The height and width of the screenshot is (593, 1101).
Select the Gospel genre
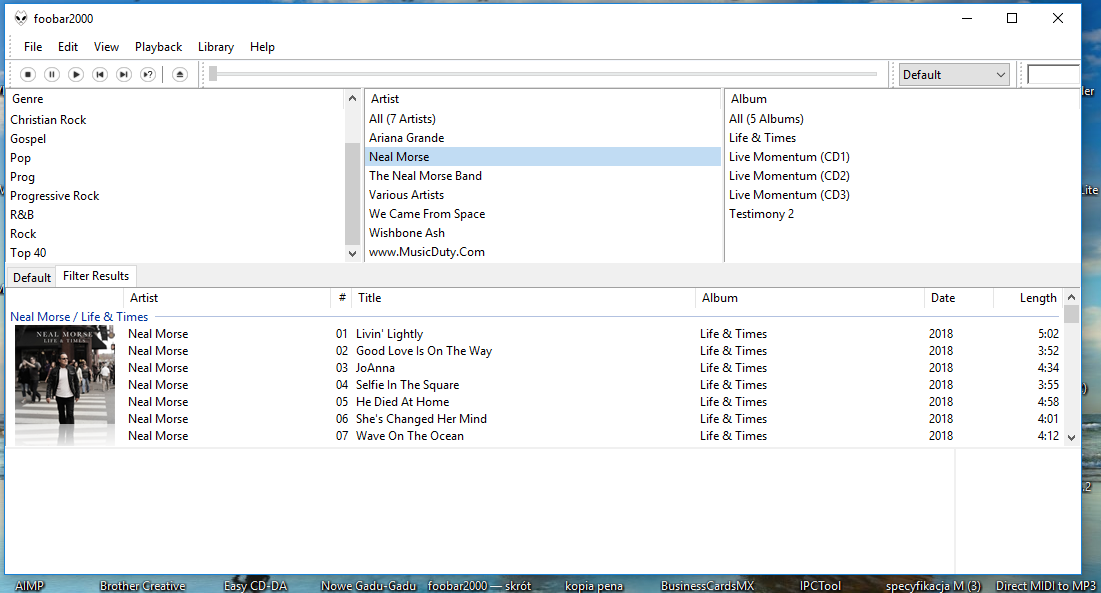coord(176,139)
